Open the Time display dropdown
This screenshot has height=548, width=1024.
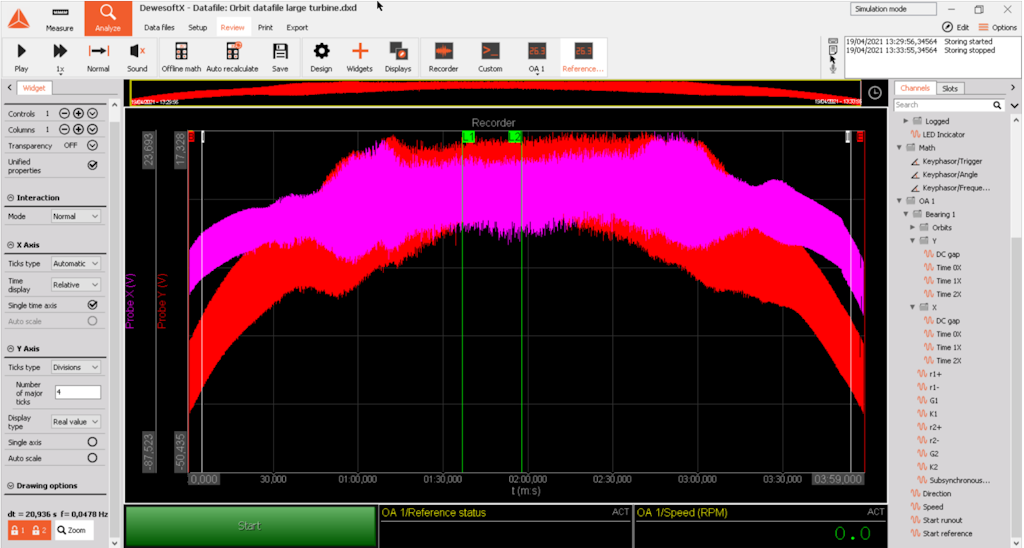click(x=76, y=285)
